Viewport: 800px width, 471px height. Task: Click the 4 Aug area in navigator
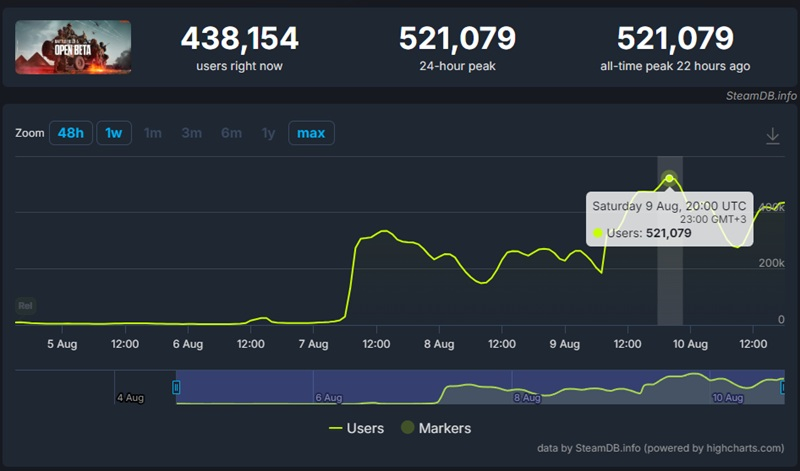[130, 396]
